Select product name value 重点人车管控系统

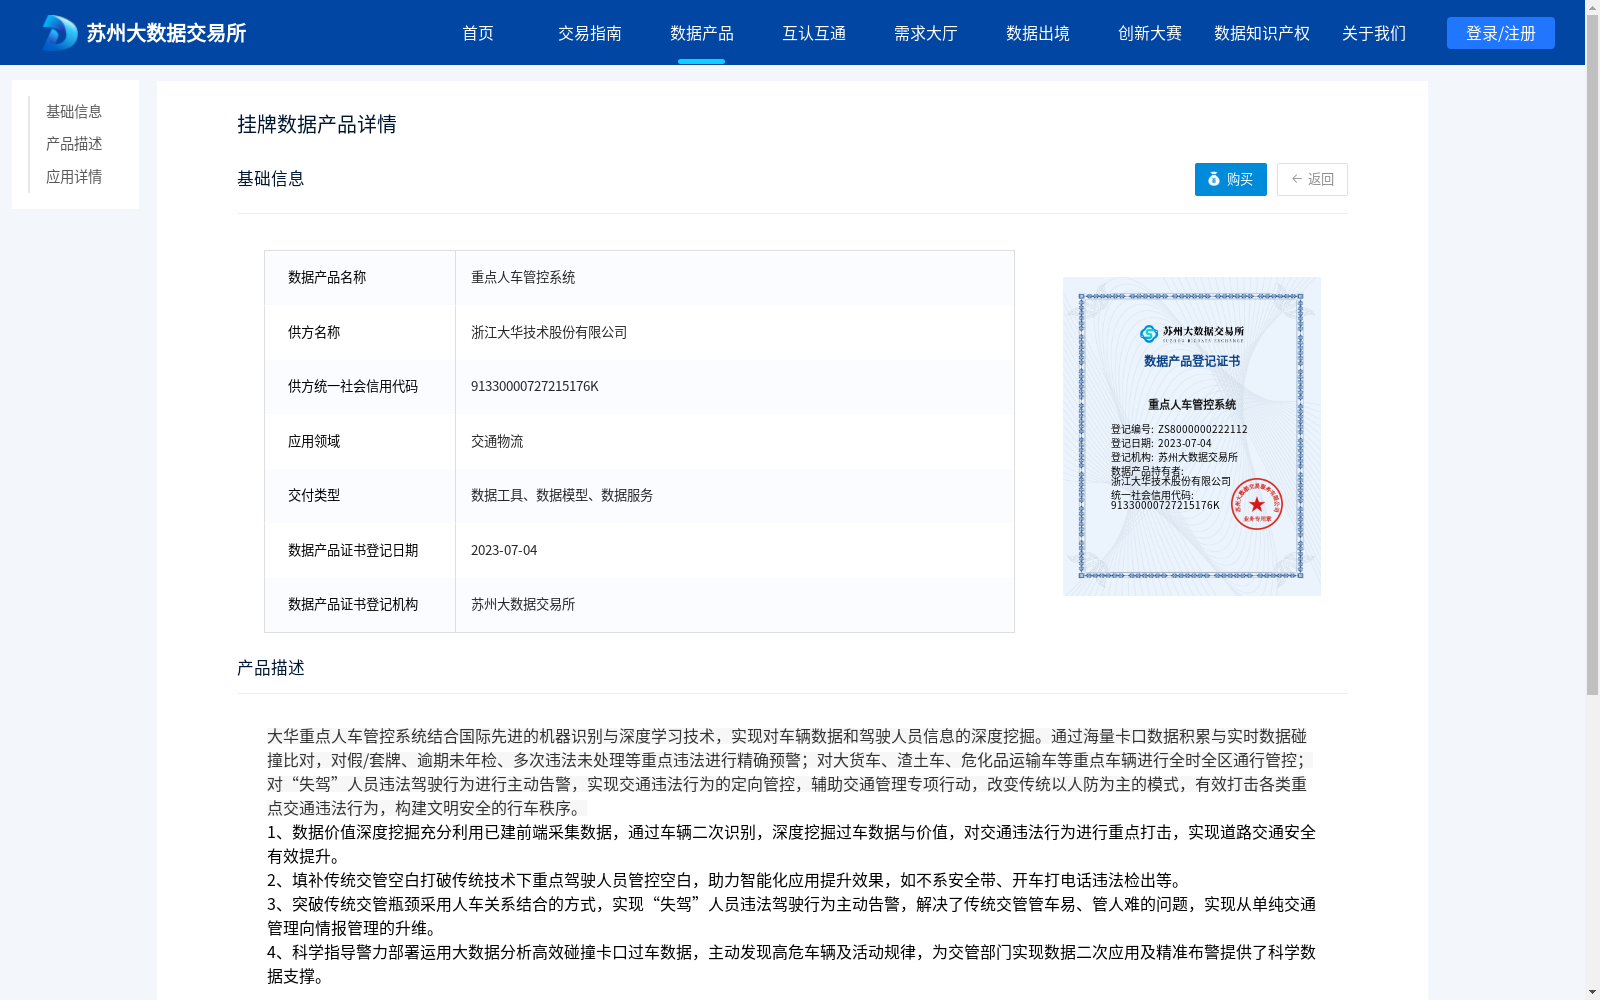pyautogui.click(x=523, y=277)
